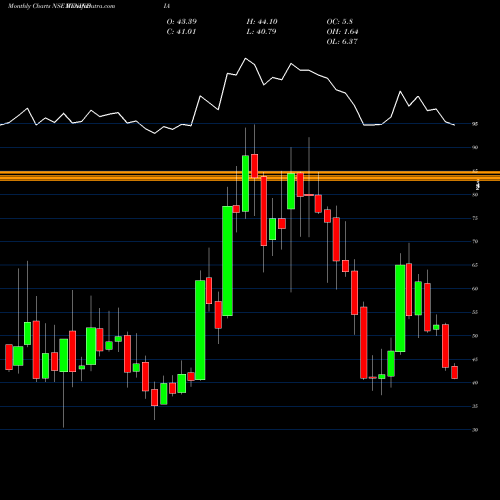Click the 75 price axis label
The image size is (500, 500).
(475, 218)
